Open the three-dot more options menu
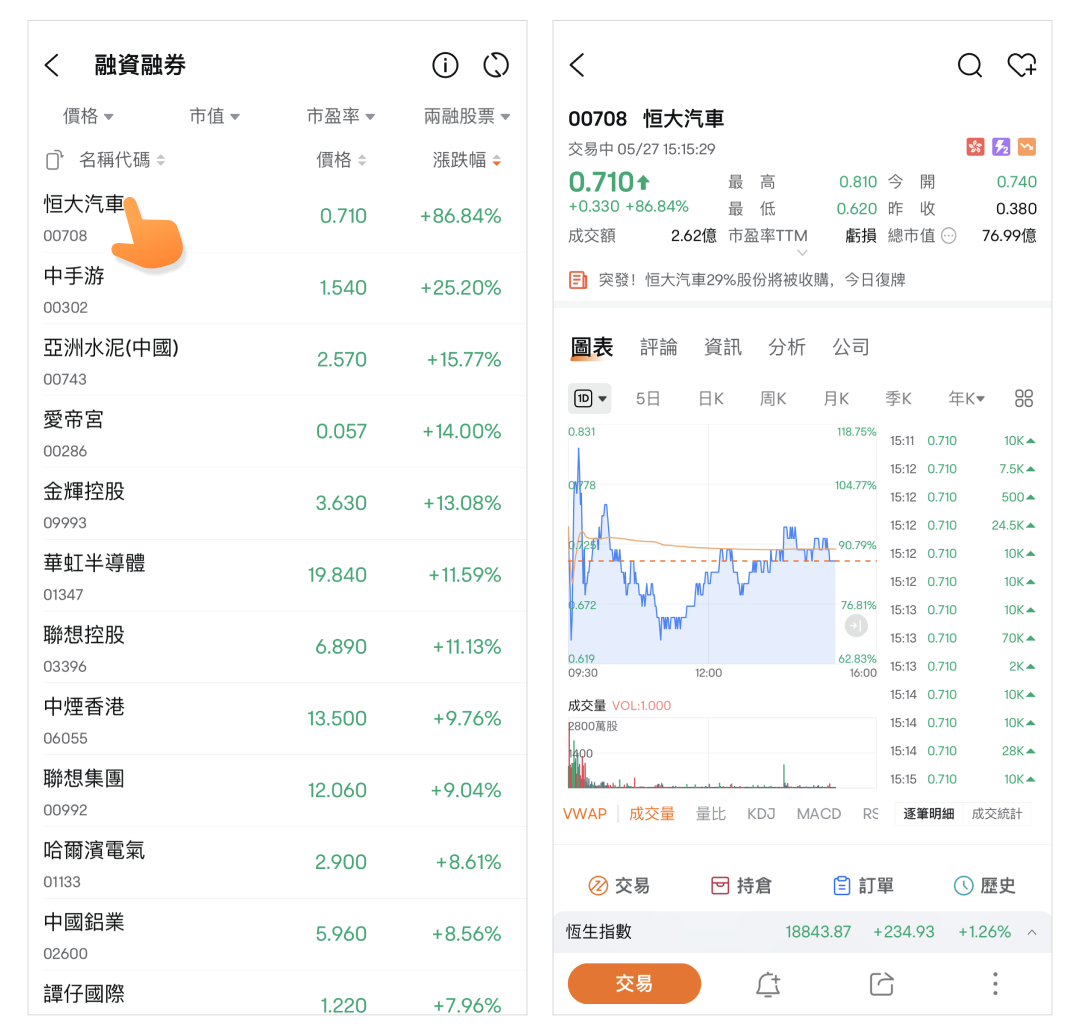Viewport: 1080px width, 1036px height. (994, 984)
